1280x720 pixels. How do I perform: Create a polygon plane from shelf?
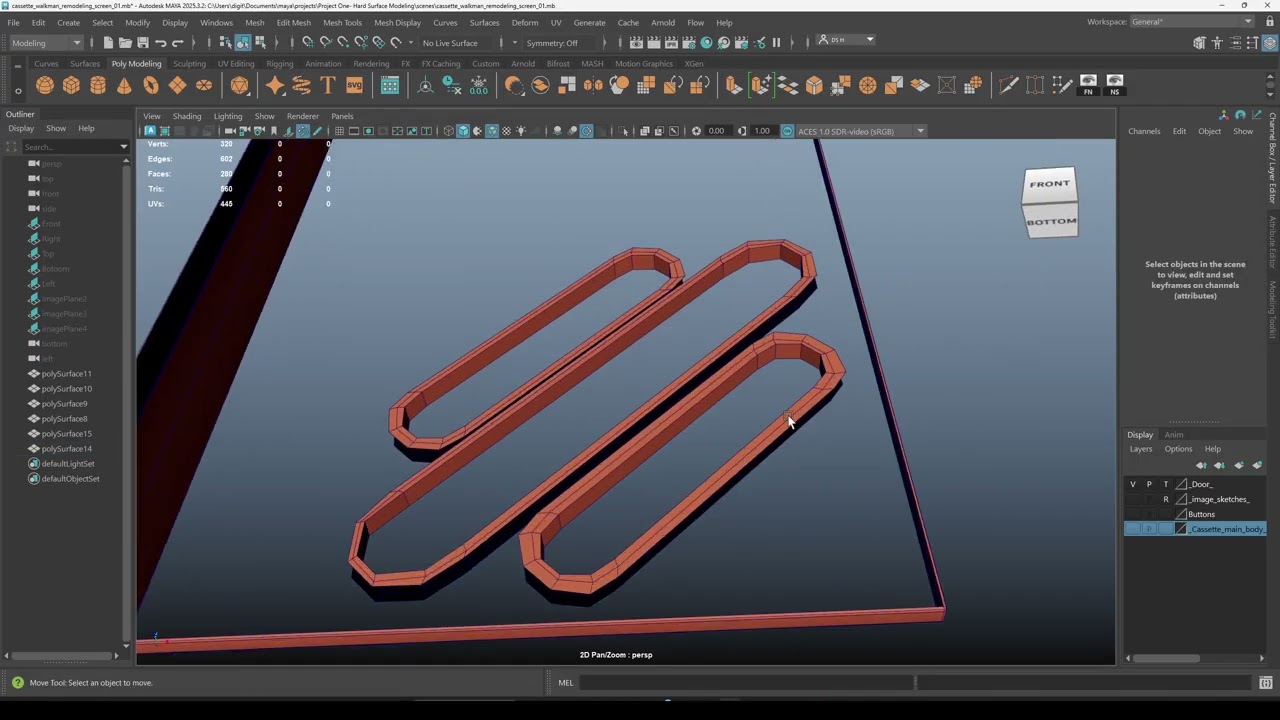click(x=177, y=86)
